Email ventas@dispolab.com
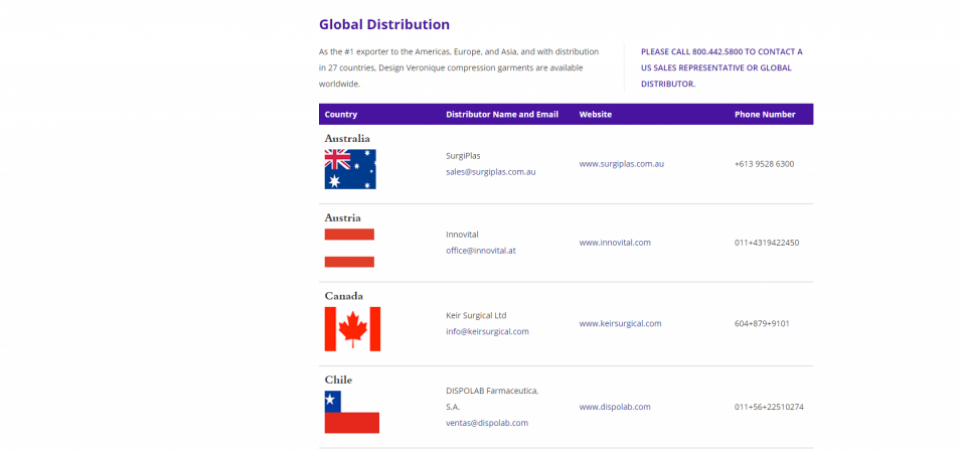Viewport: 960px width, 450px height. tap(487, 423)
